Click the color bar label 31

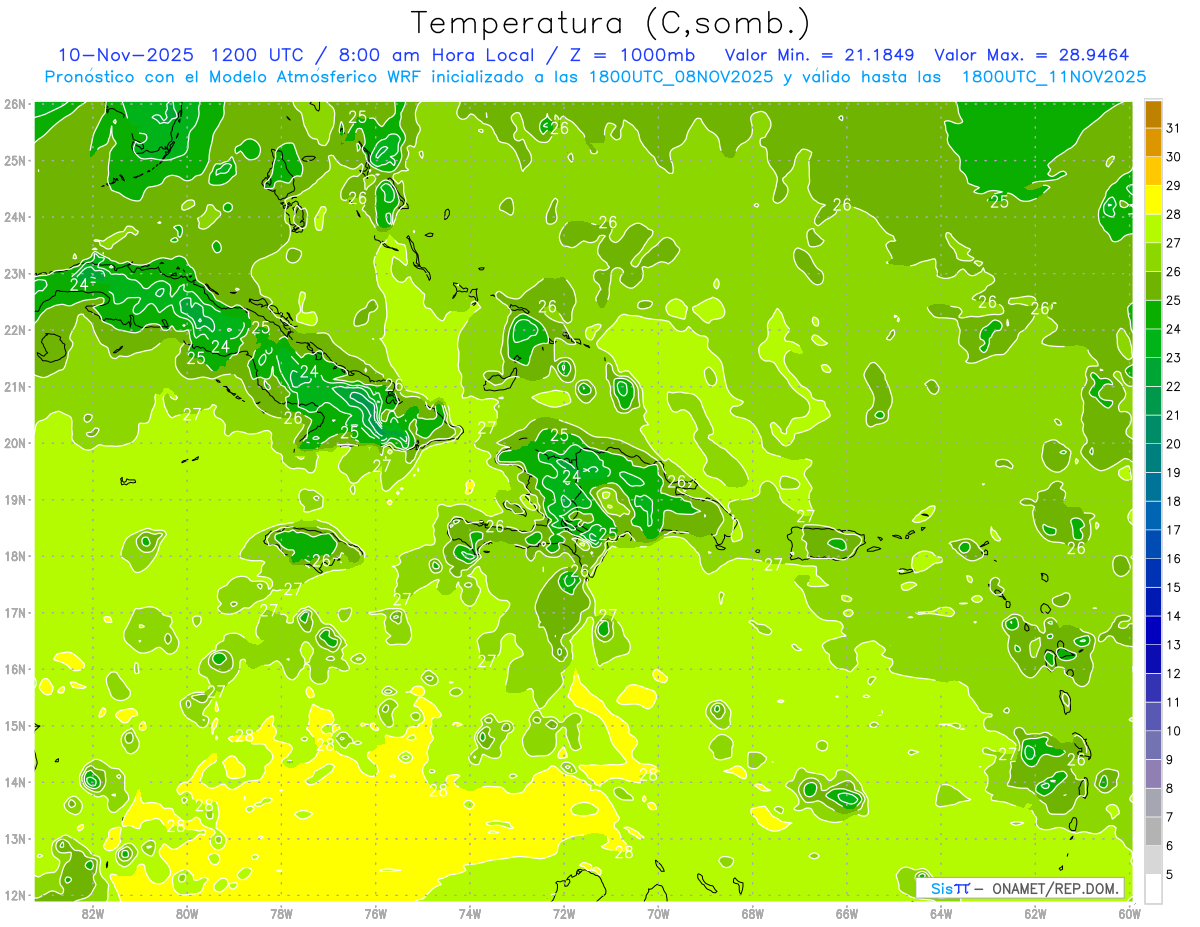(x=1173, y=128)
